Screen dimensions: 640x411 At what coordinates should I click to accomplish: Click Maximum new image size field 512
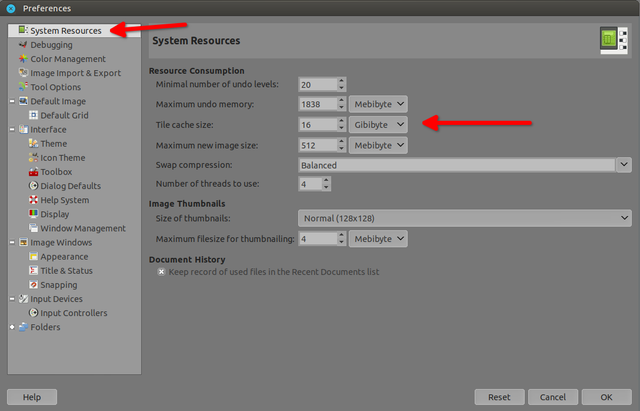318,145
